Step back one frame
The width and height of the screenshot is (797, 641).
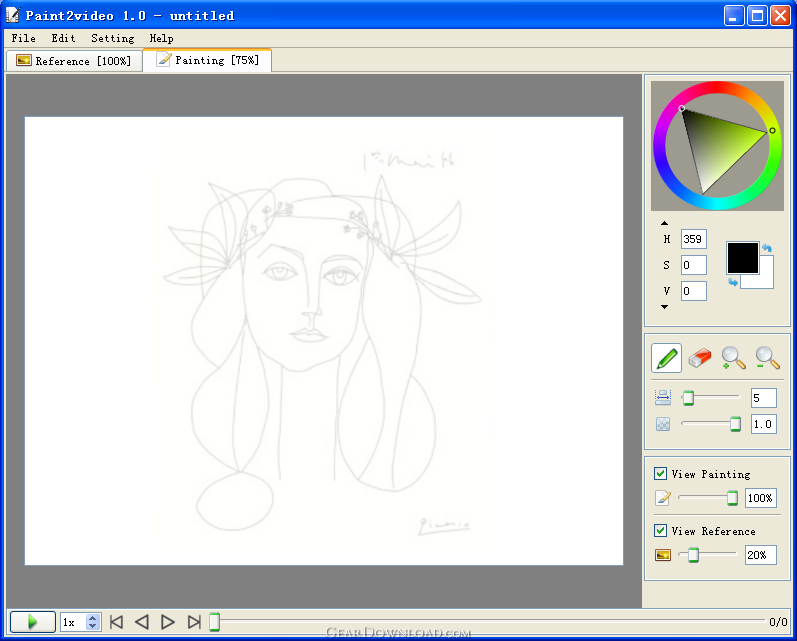pos(142,622)
